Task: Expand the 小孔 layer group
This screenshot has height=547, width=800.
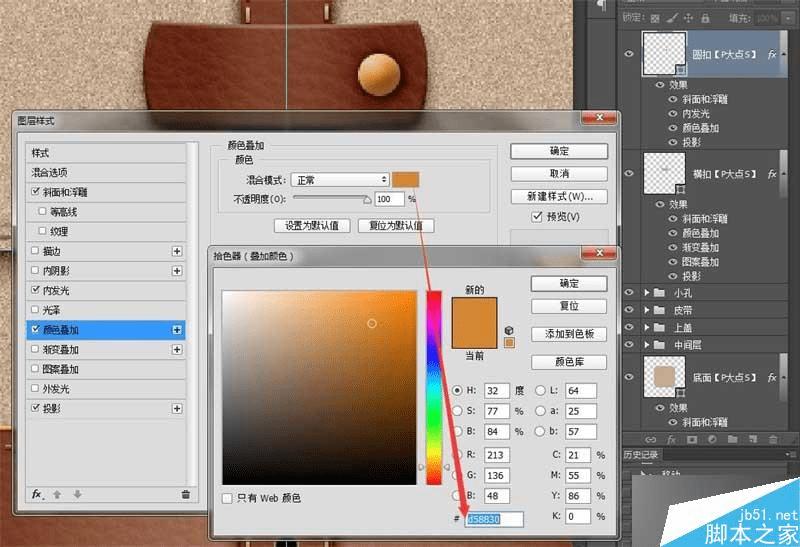Action: click(646, 293)
